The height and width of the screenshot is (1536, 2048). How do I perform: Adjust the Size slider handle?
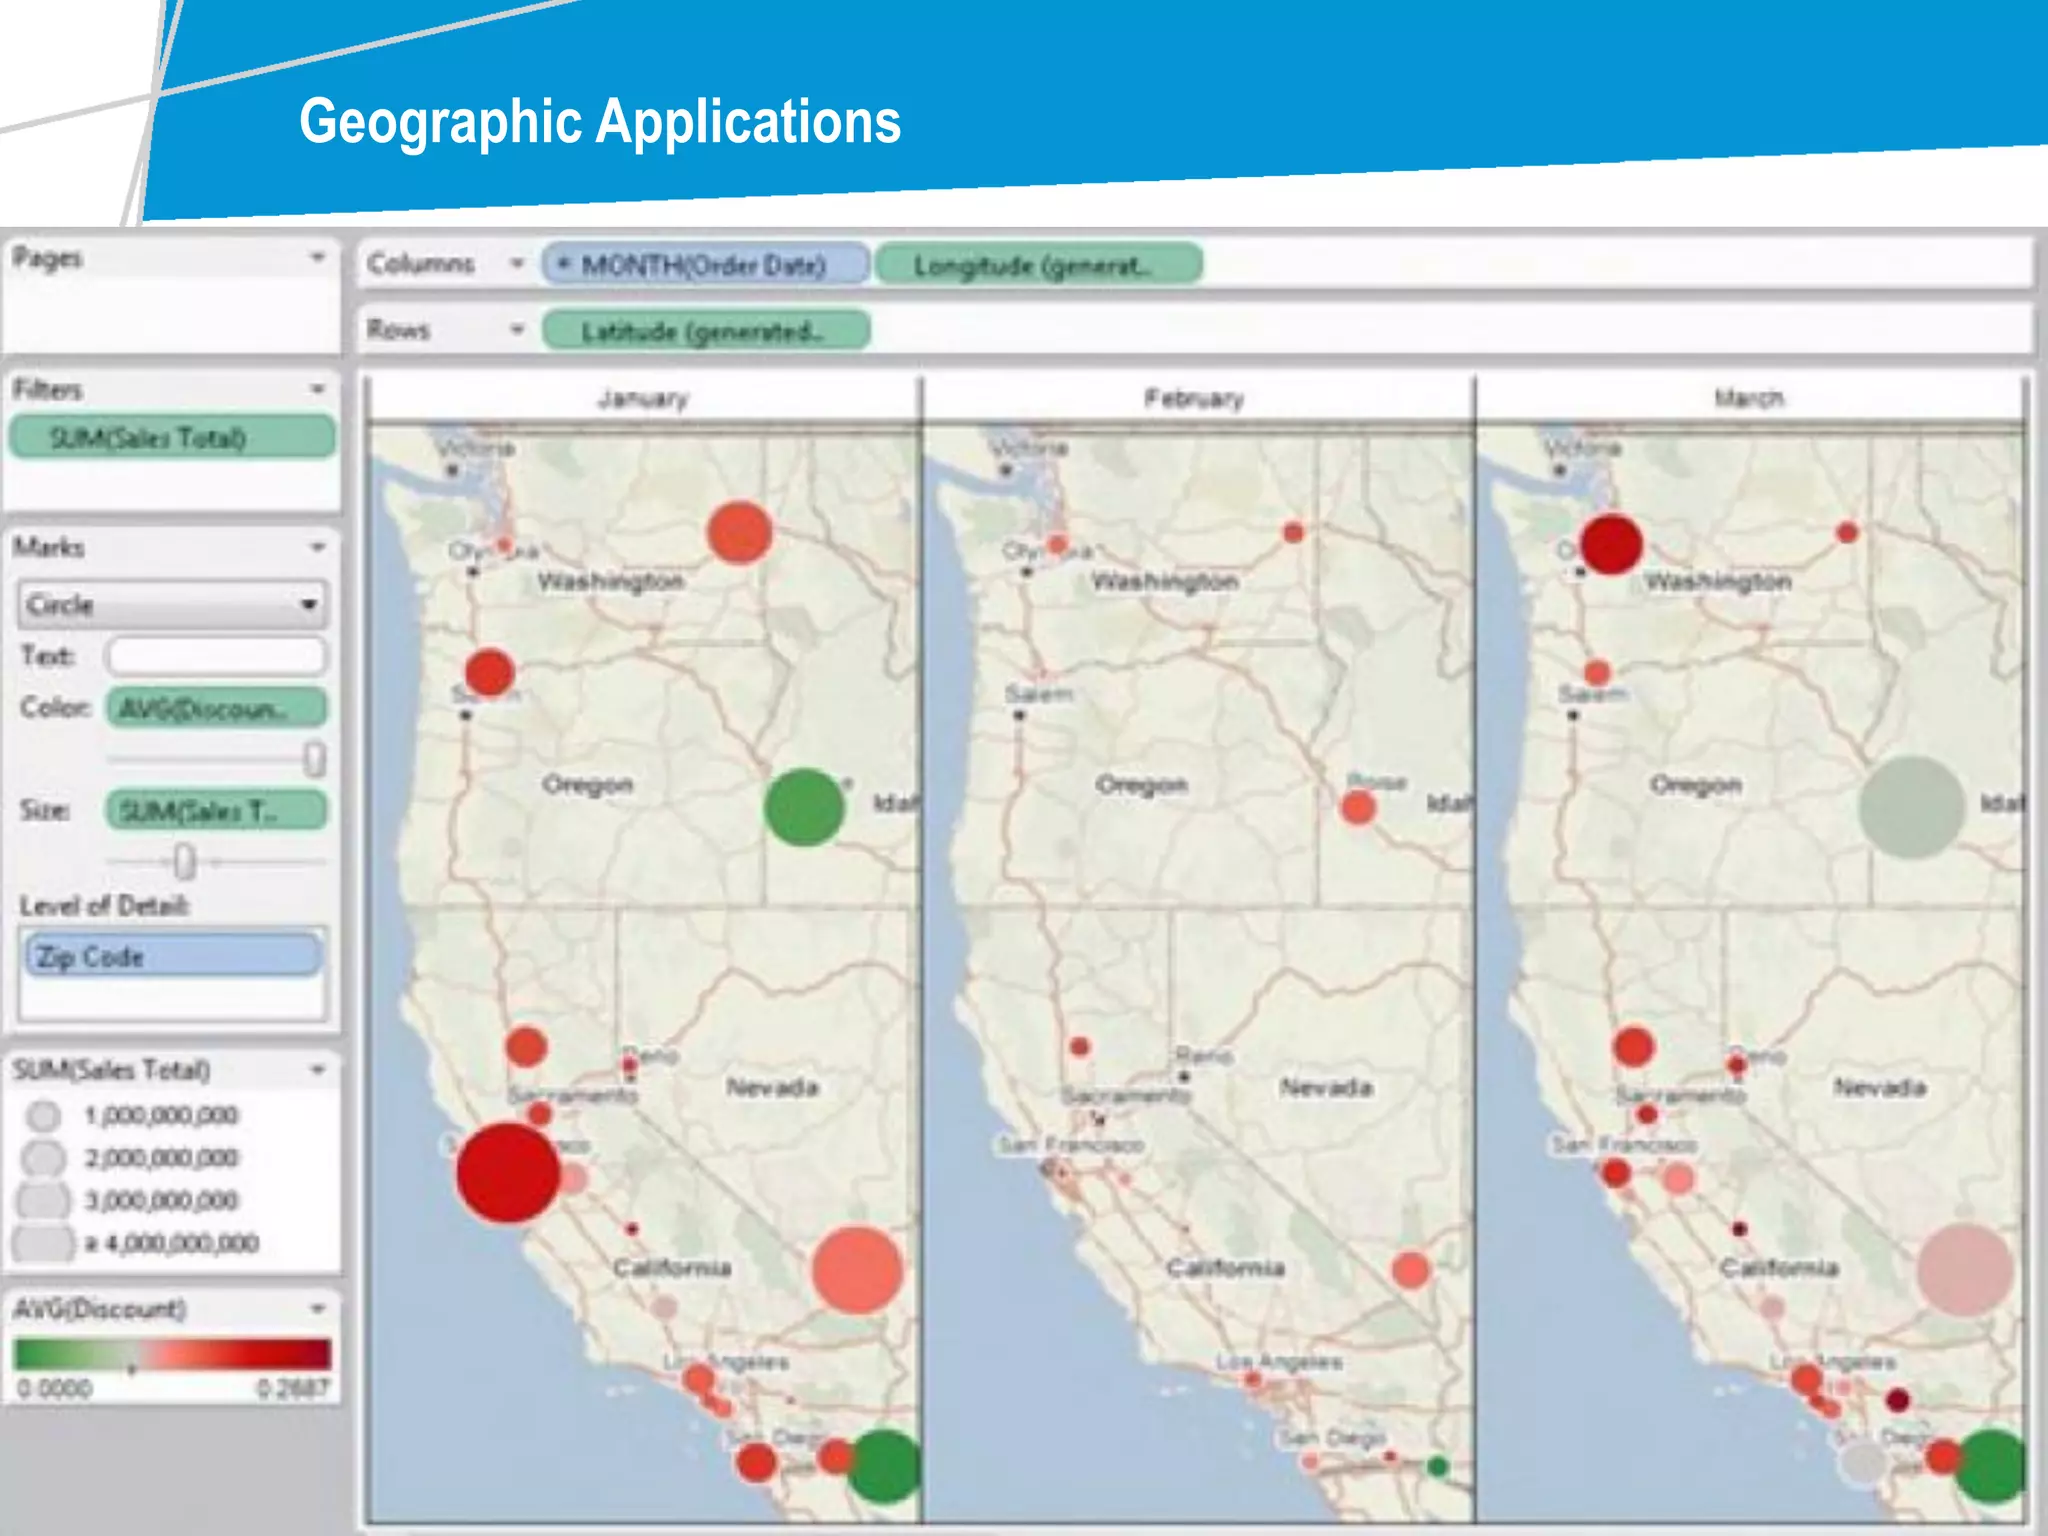coord(185,861)
